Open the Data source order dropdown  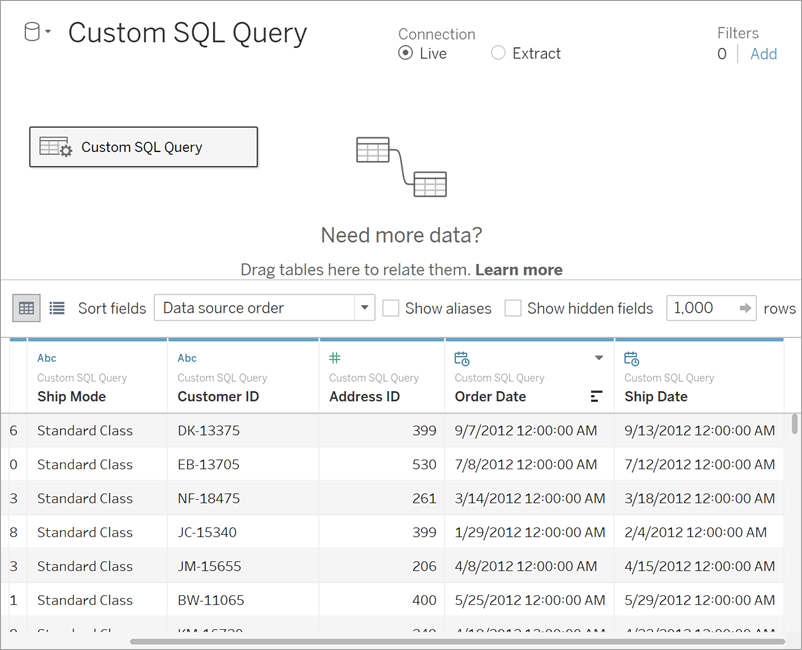(x=364, y=308)
